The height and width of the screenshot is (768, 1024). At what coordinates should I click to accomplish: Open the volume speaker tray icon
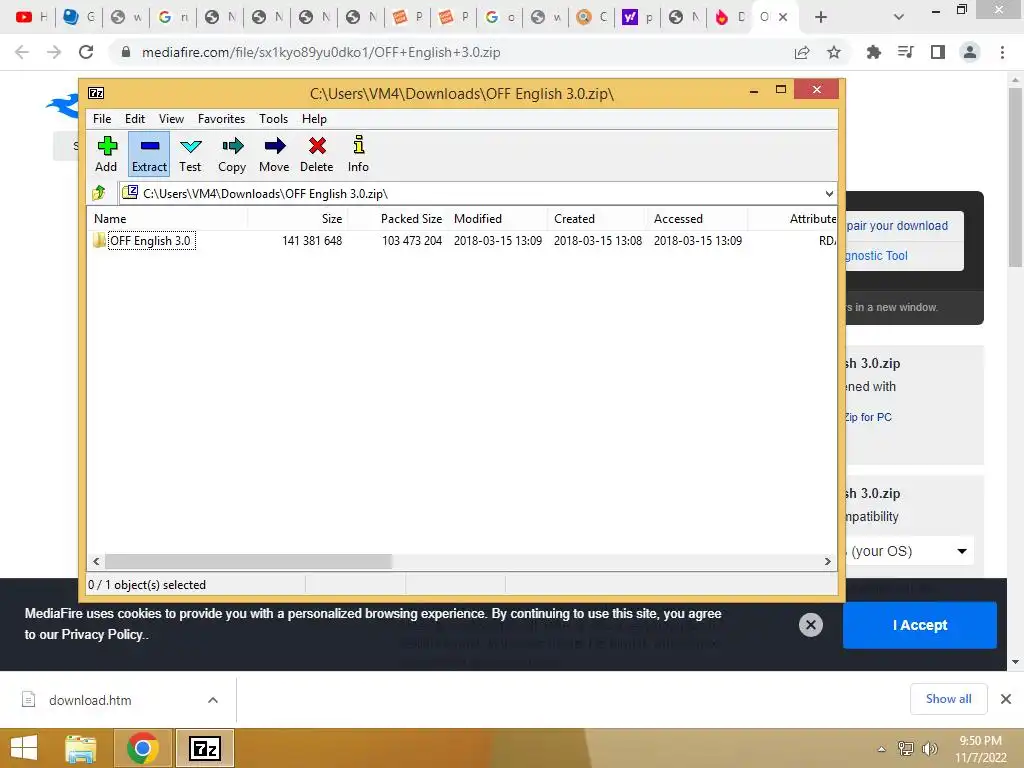pyautogui.click(x=930, y=749)
